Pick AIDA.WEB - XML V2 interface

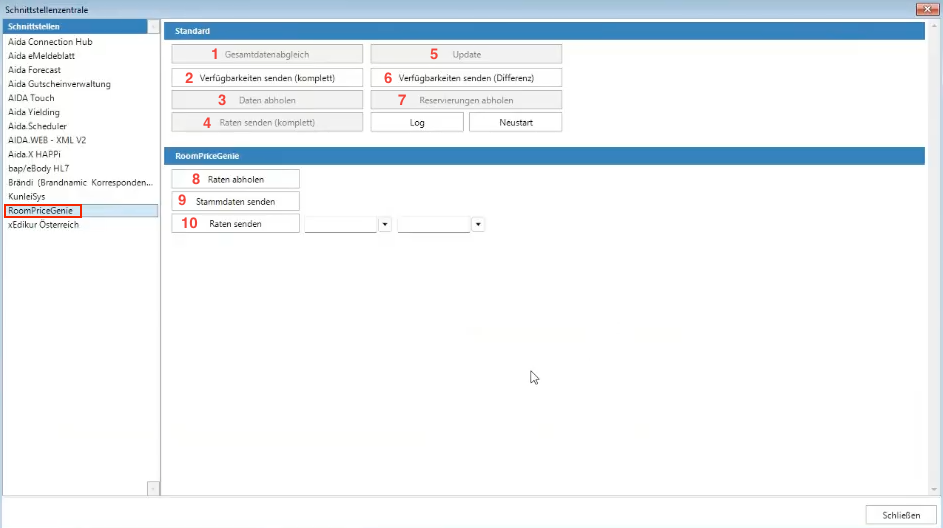[x=47, y=140]
